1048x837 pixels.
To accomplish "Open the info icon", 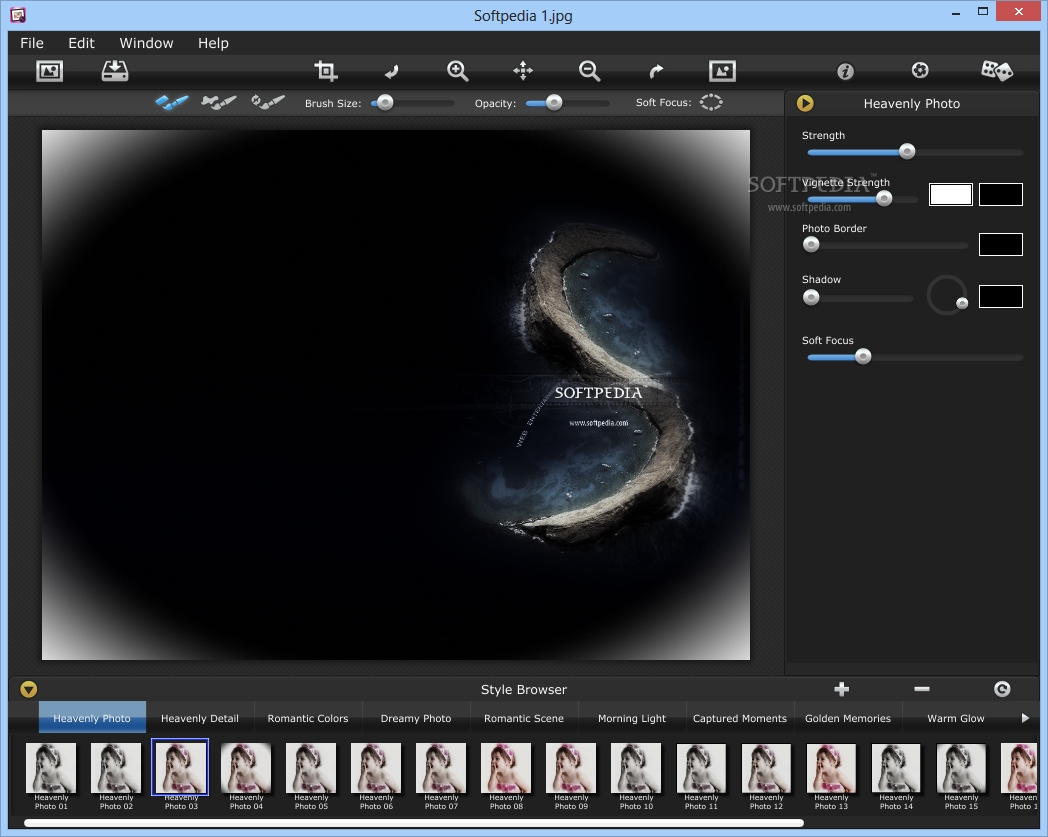I will 845,71.
